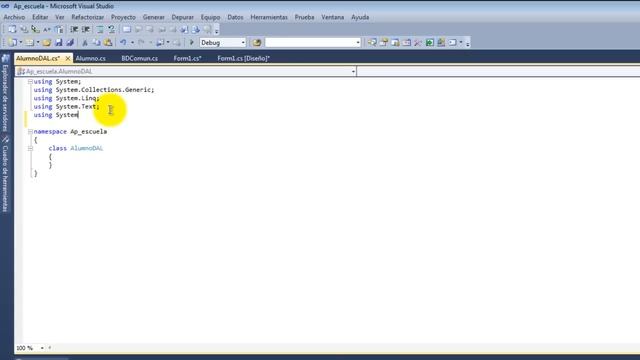Click the Increase Indent toolbar icon
This screenshot has width=640, height=360.
(x=86, y=29)
